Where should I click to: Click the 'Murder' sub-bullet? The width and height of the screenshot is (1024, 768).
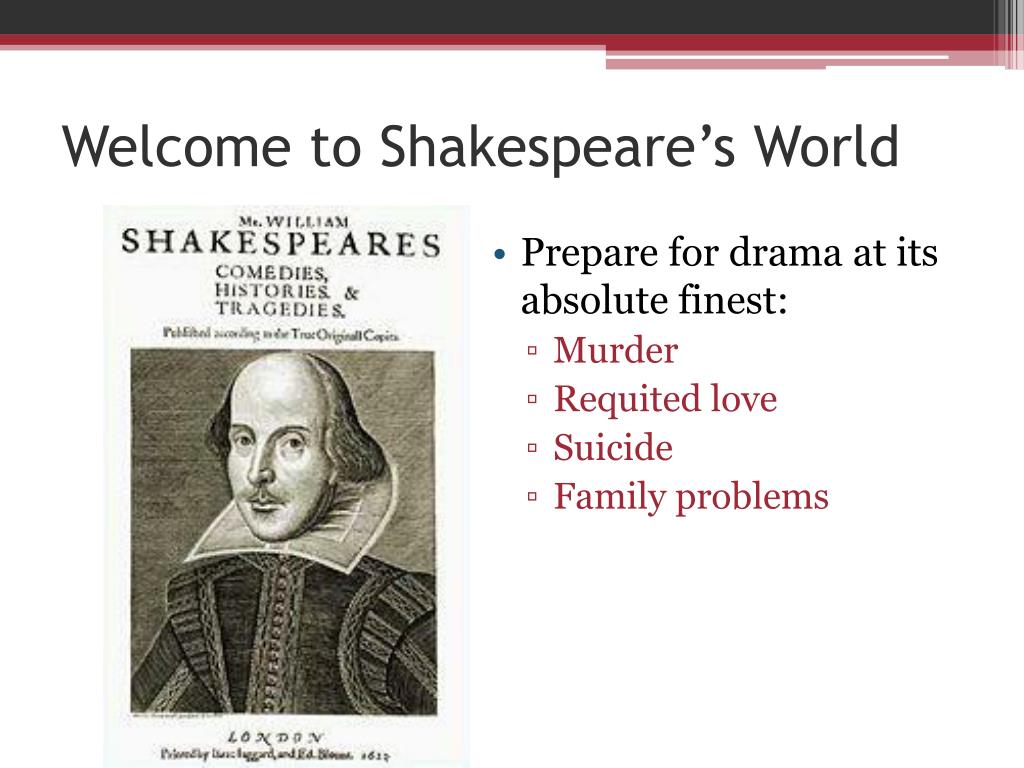[x=616, y=350]
